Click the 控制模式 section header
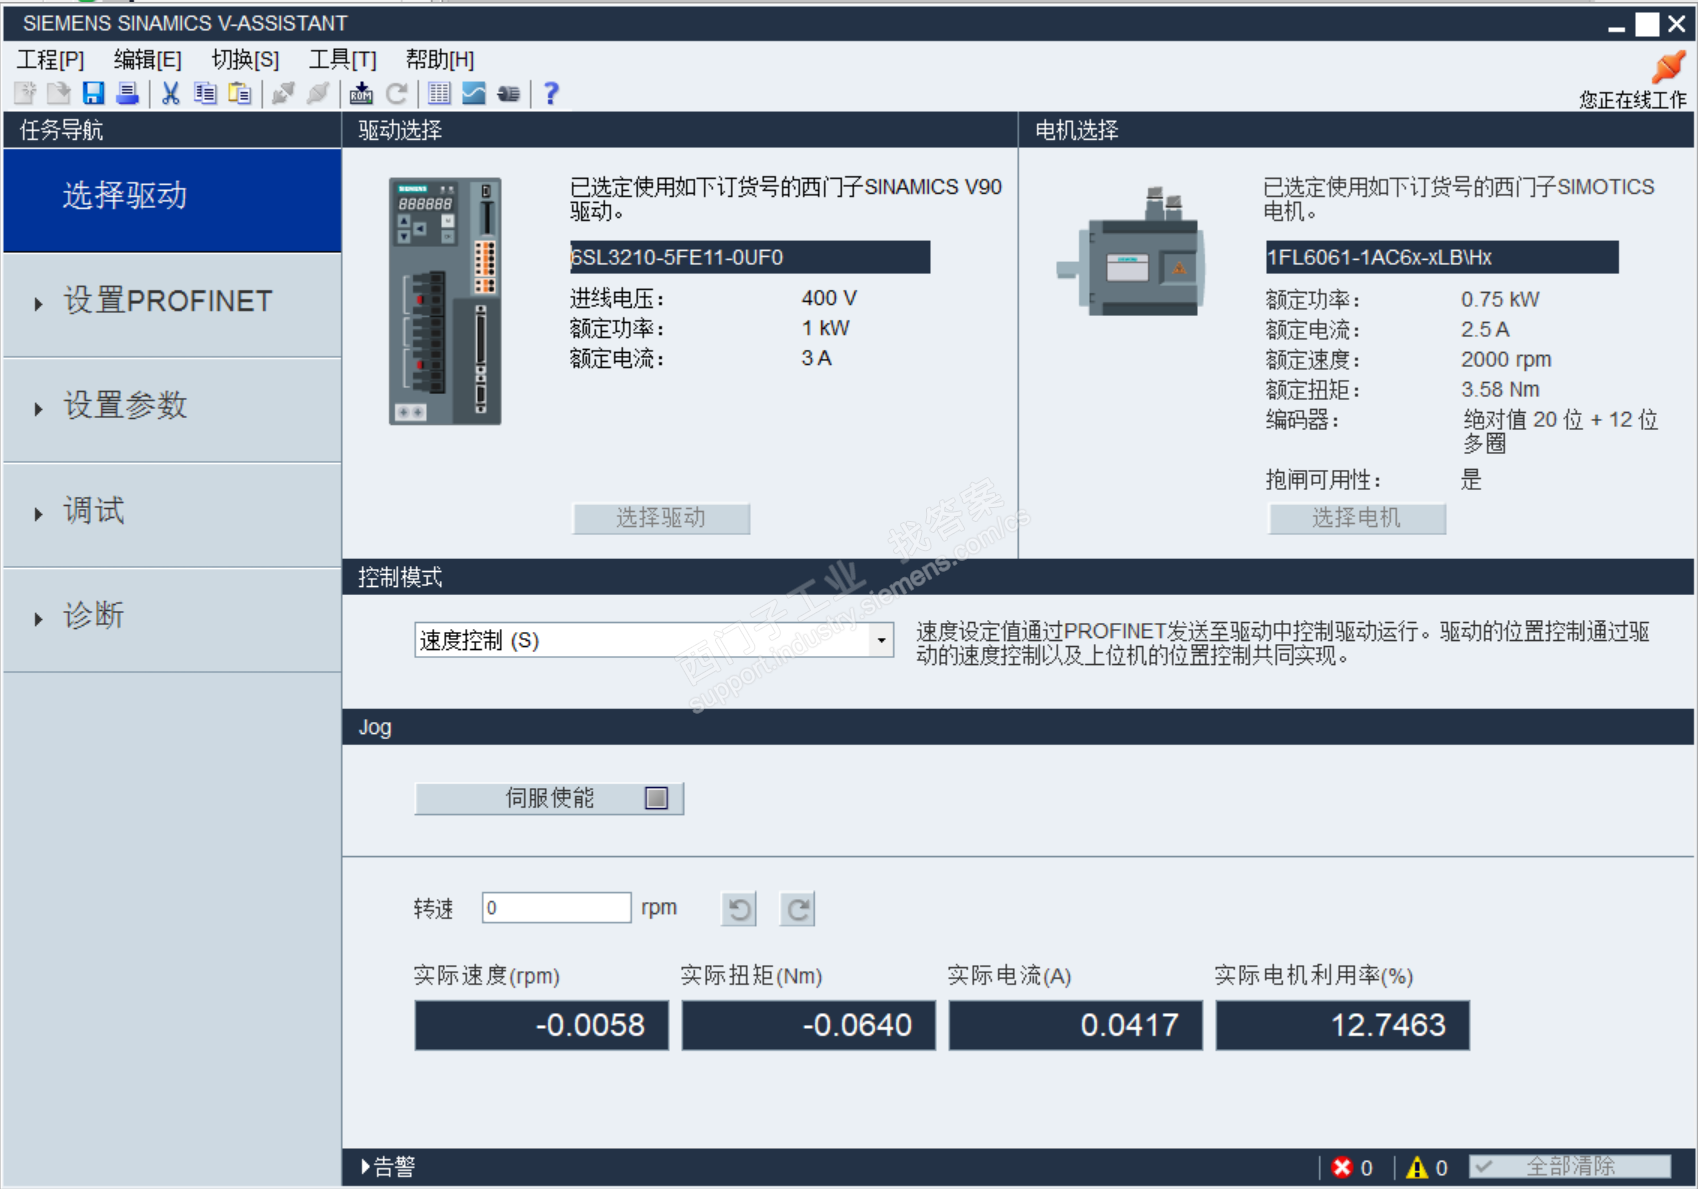The width and height of the screenshot is (1698, 1189). (1018, 577)
